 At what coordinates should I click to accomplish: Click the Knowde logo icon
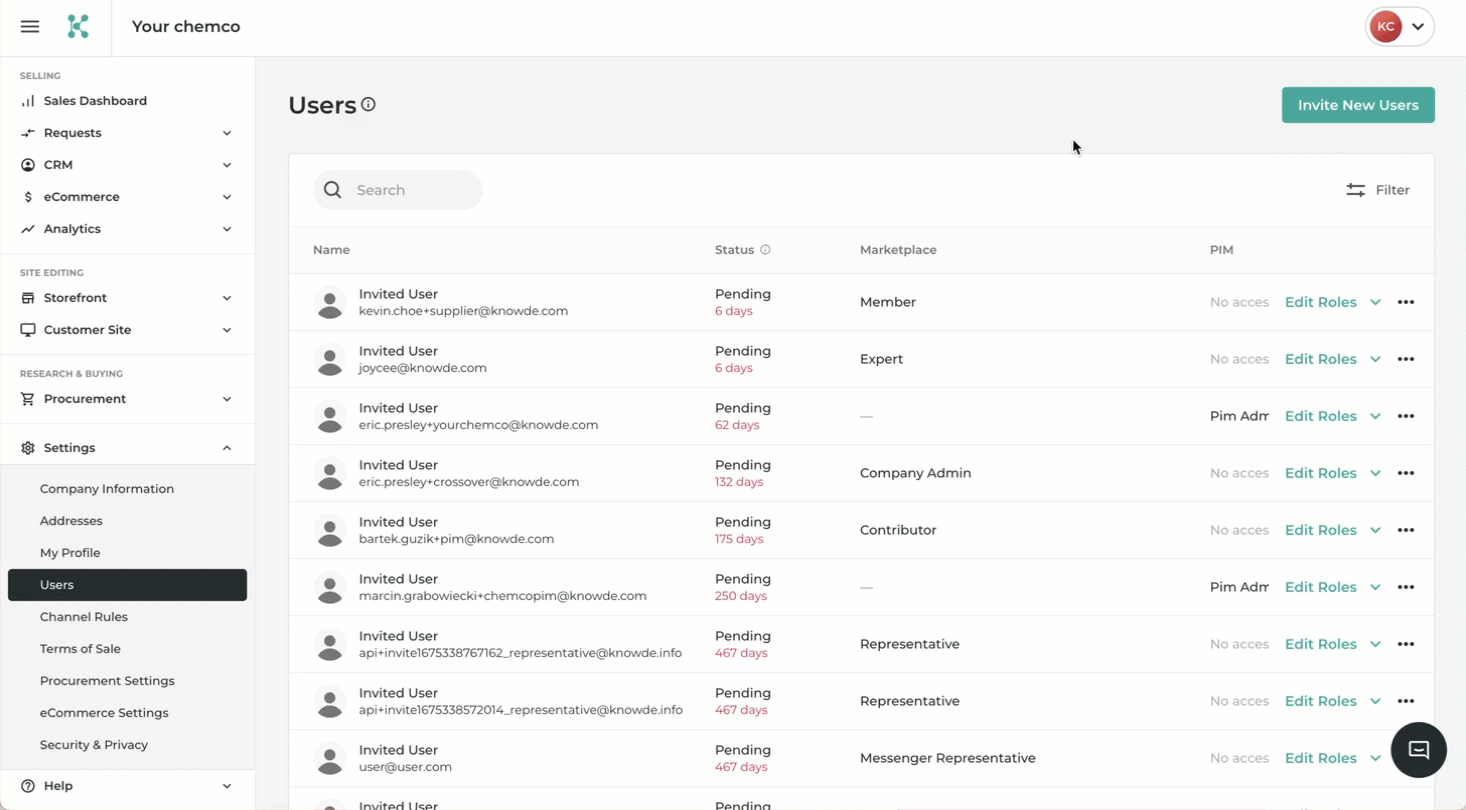78,27
